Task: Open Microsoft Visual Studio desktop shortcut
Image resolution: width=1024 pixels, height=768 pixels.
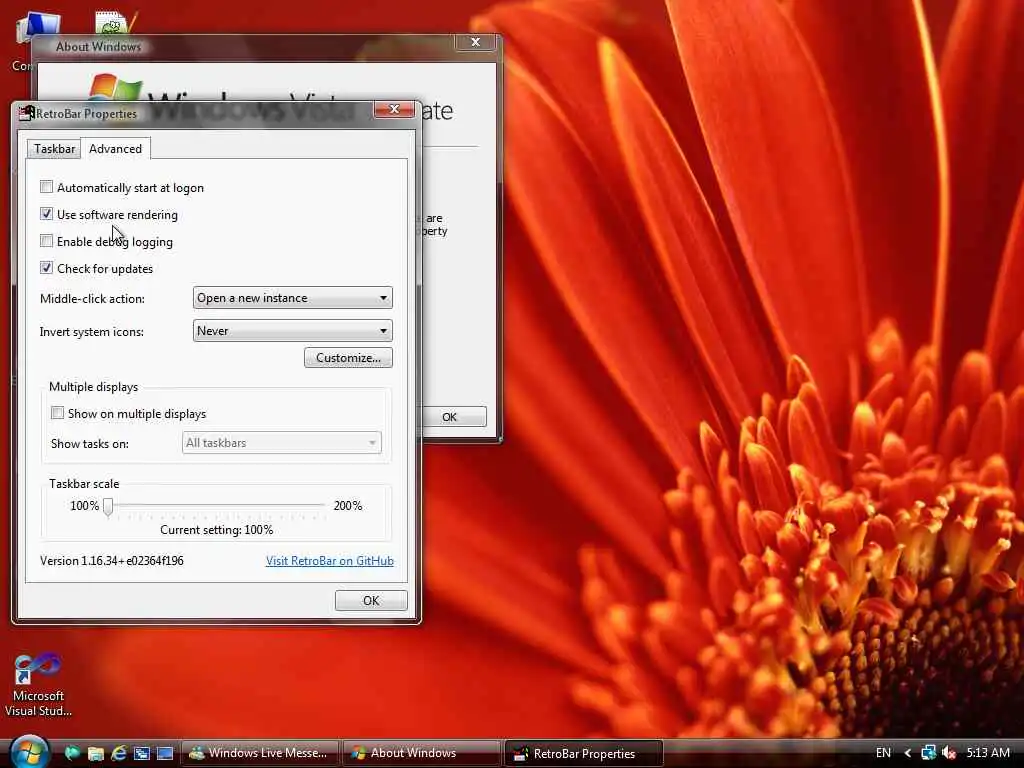Action: [x=38, y=684]
